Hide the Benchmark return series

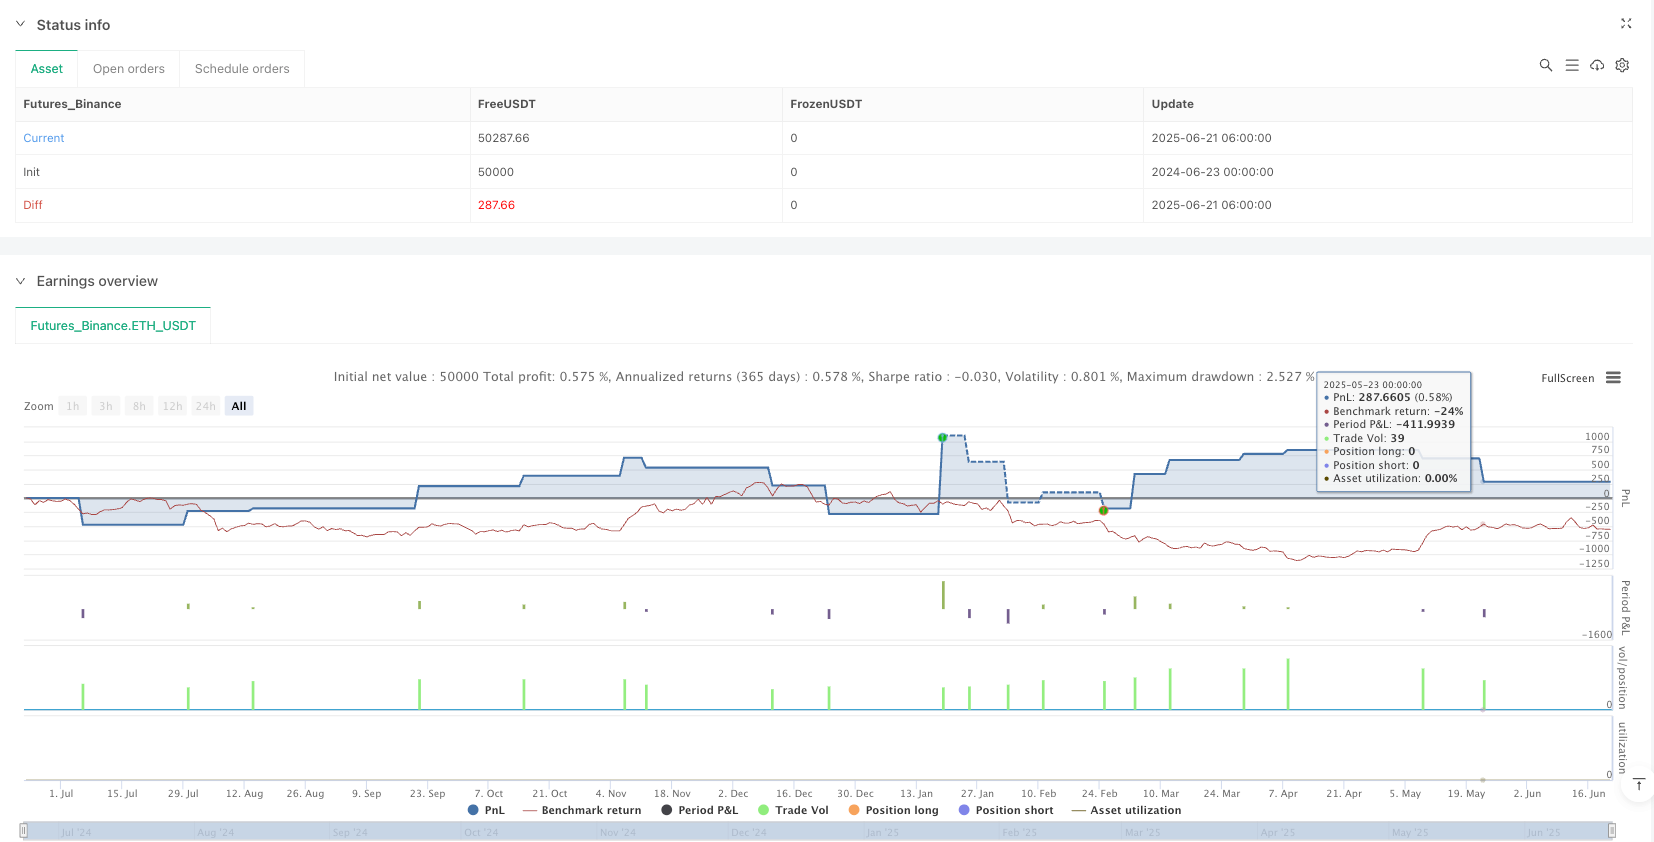[x=582, y=810]
